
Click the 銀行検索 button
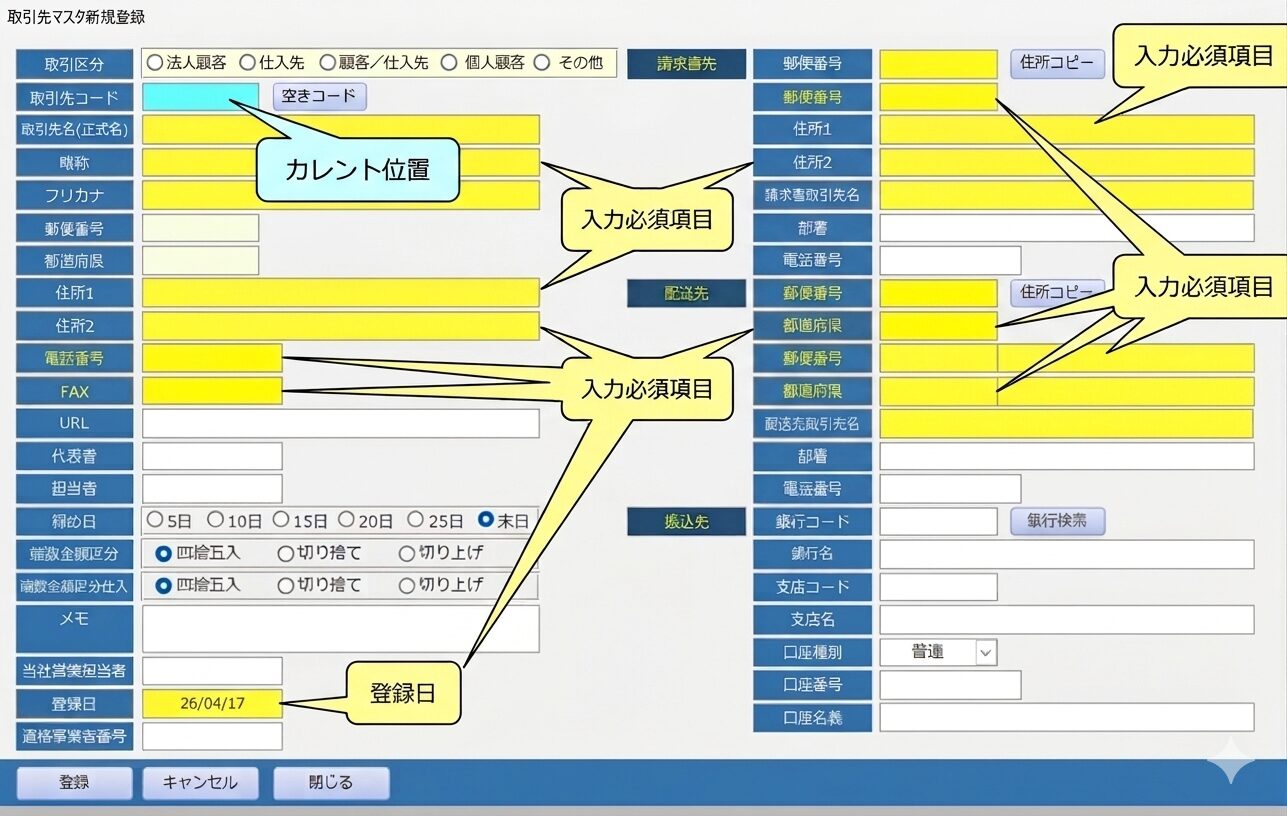coord(1057,521)
